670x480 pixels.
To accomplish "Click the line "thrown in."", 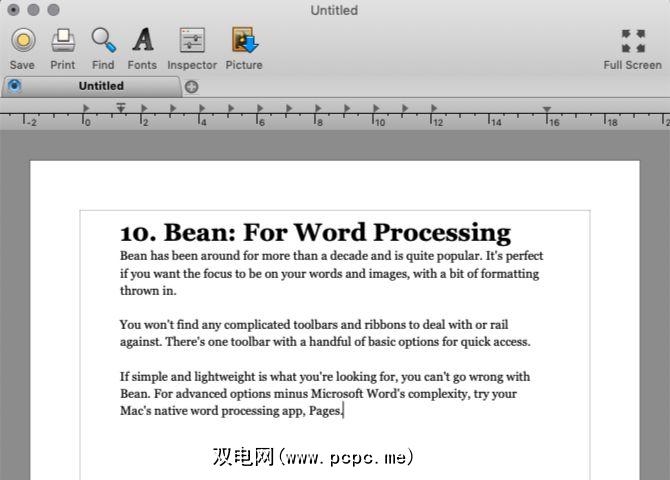I will pos(148,291).
